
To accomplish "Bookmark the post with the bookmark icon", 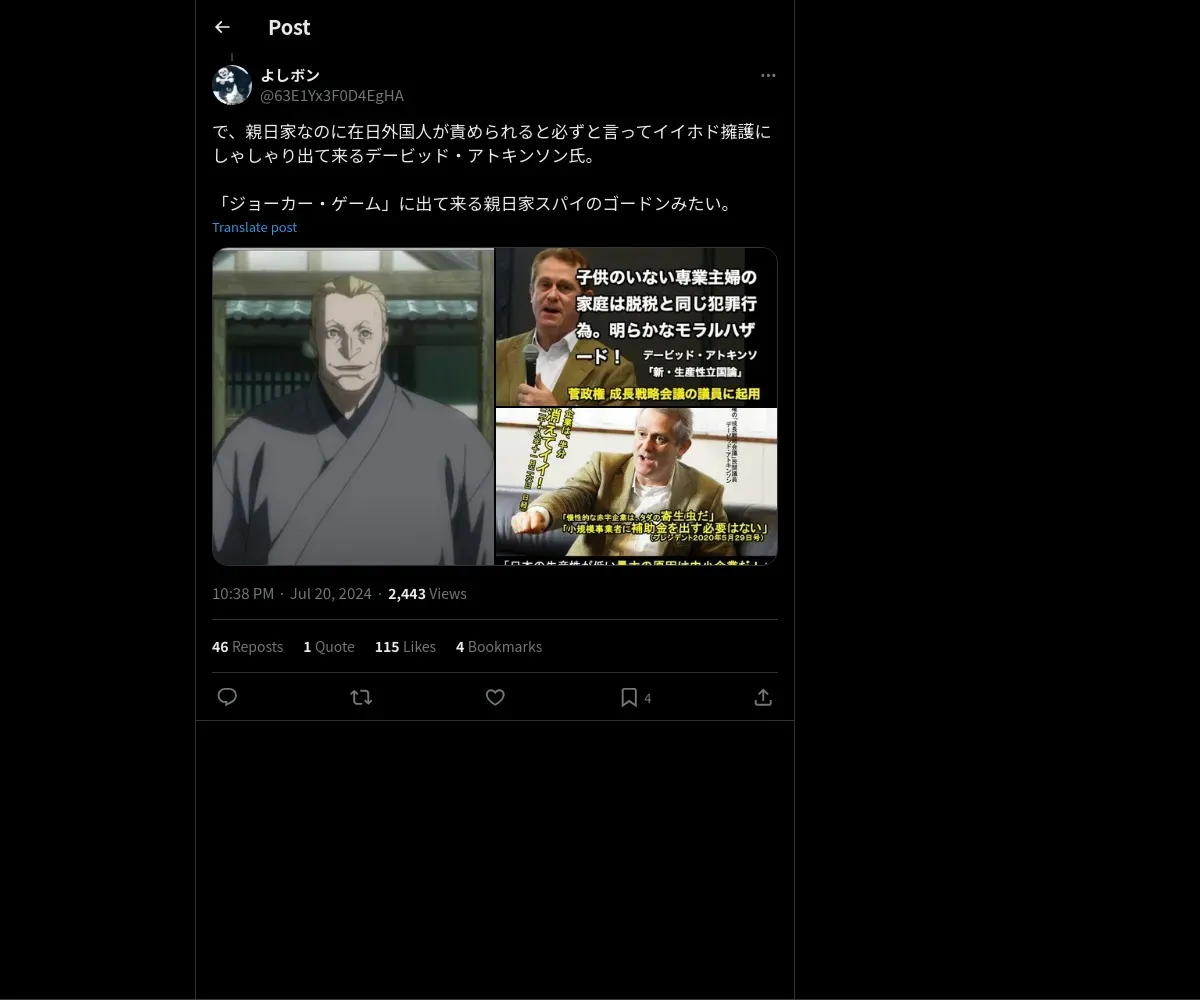I will click(x=629, y=697).
